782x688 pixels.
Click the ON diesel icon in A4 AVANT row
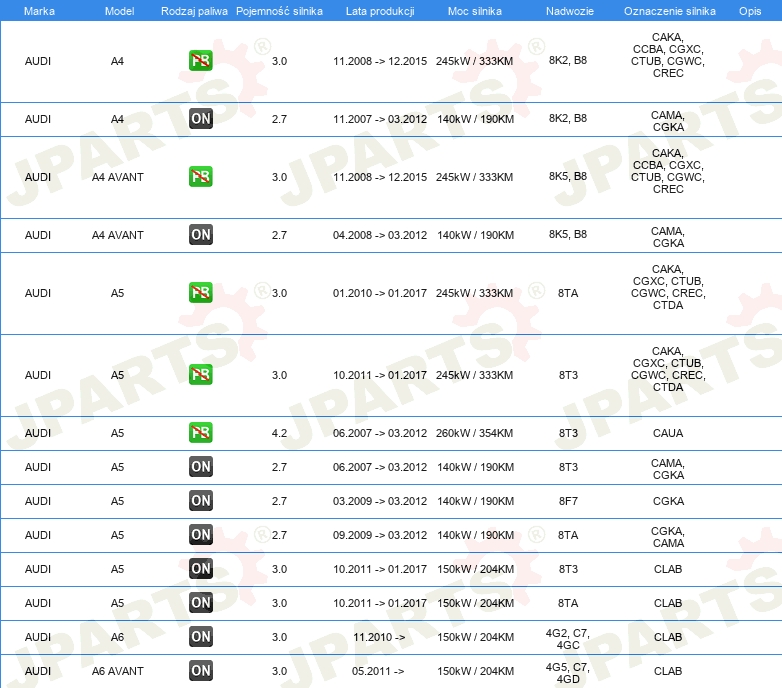pos(201,235)
